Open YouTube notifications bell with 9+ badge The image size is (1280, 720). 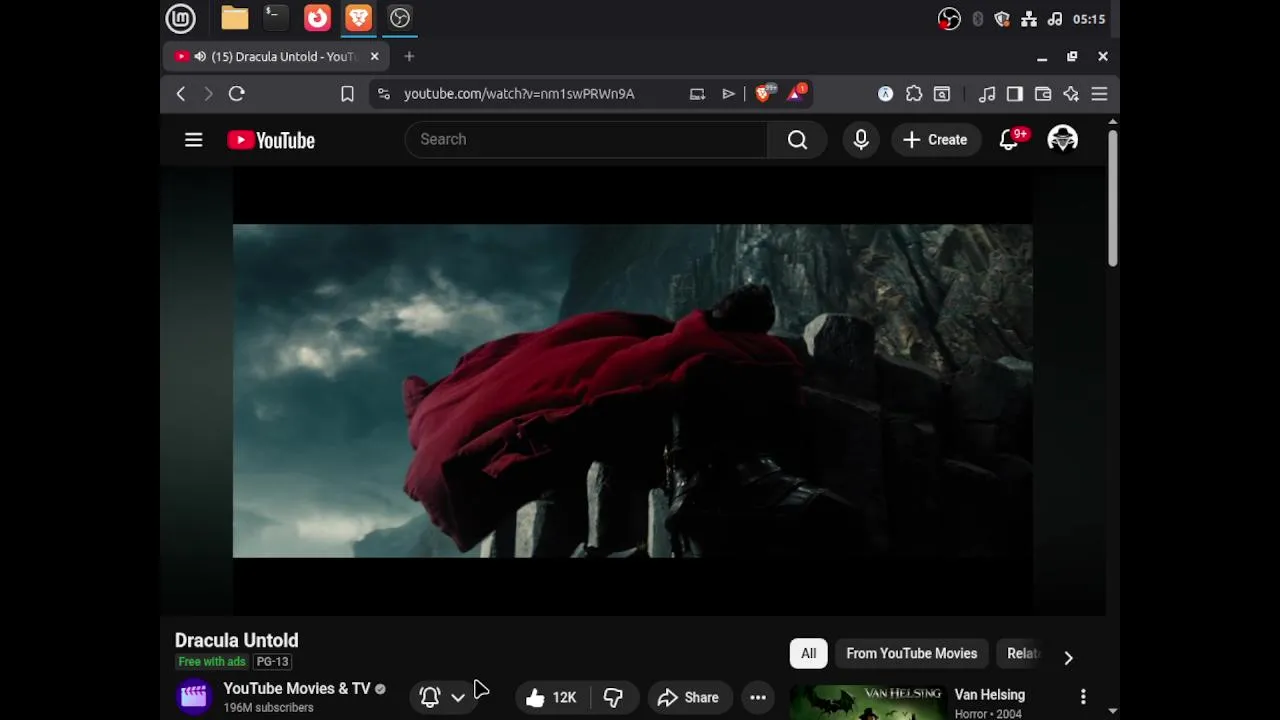[1010, 139]
